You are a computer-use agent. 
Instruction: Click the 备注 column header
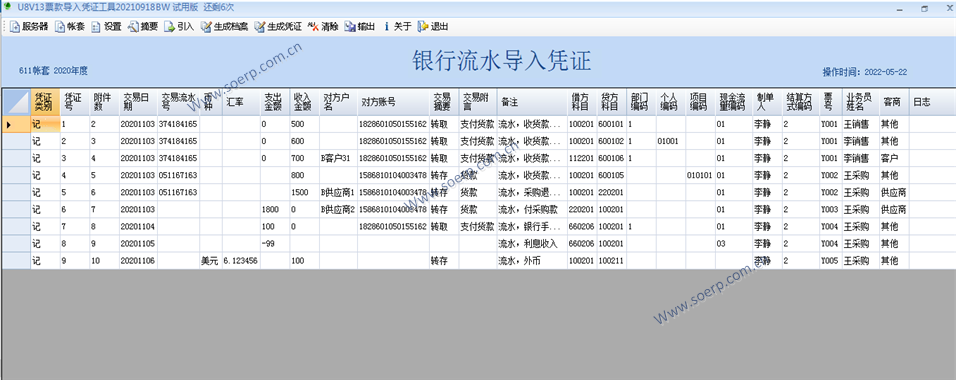coord(532,102)
